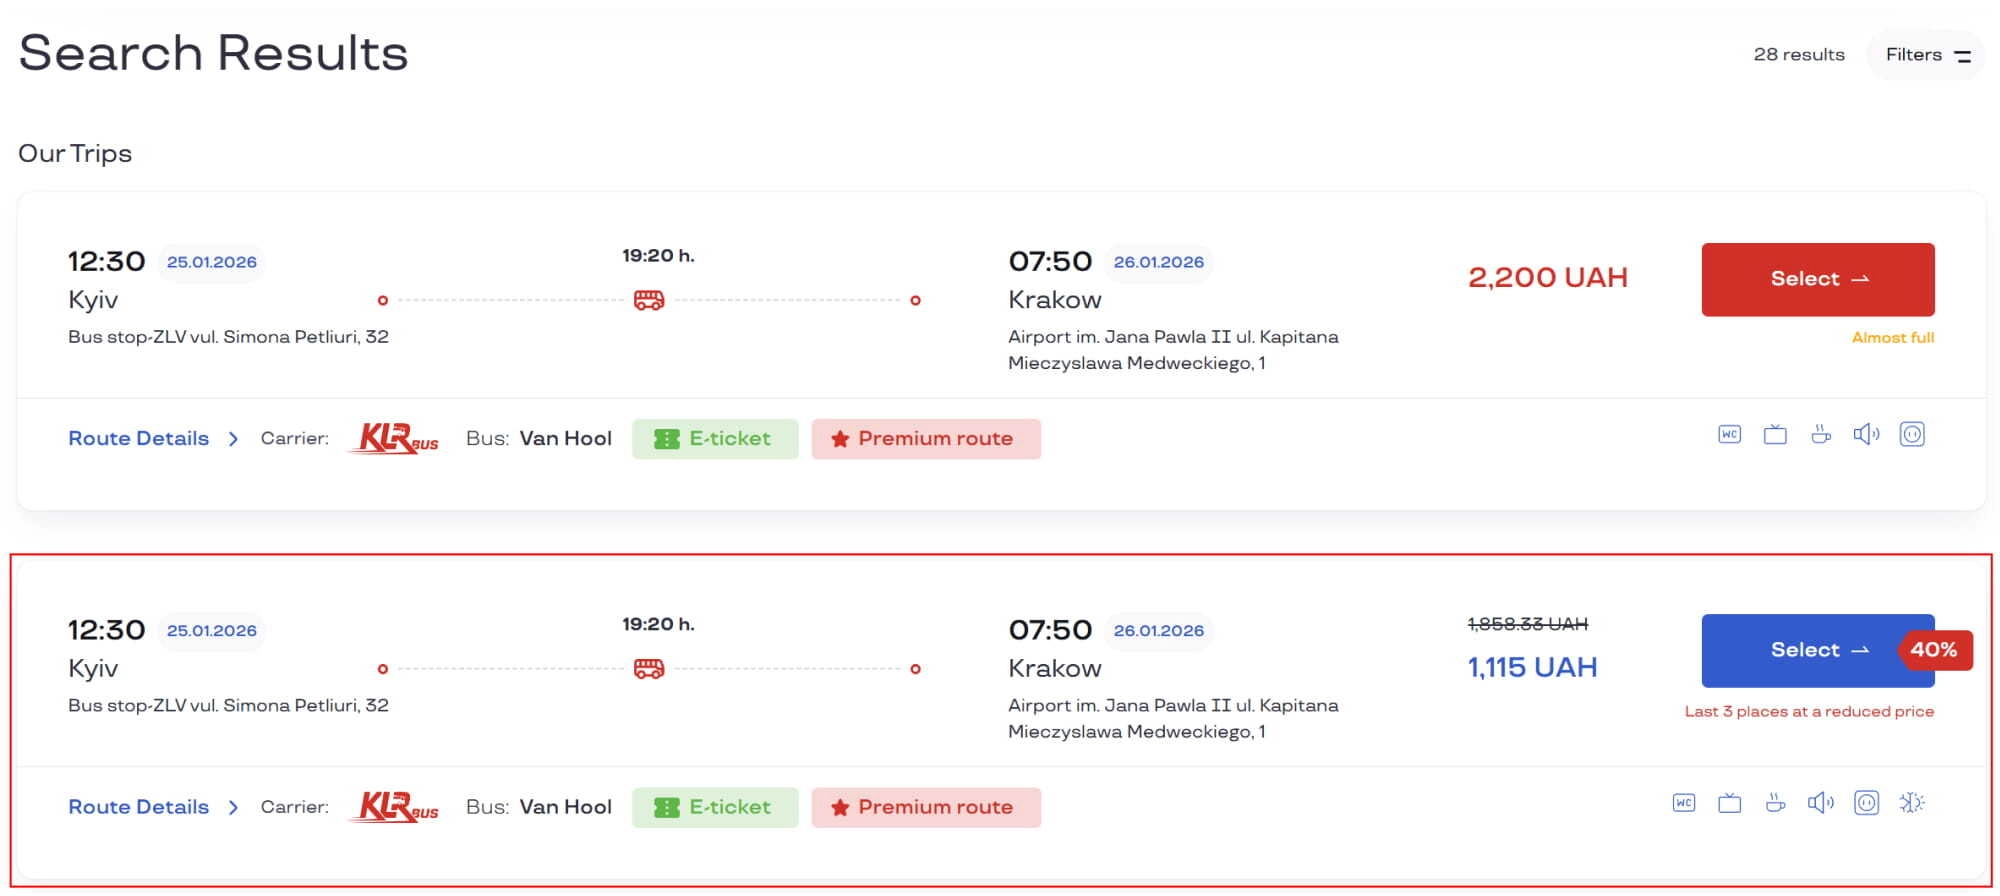Image resolution: width=2000 pixels, height=896 pixels.
Task: Click the audio speaker amenity icon on first trip
Action: pos(1866,434)
